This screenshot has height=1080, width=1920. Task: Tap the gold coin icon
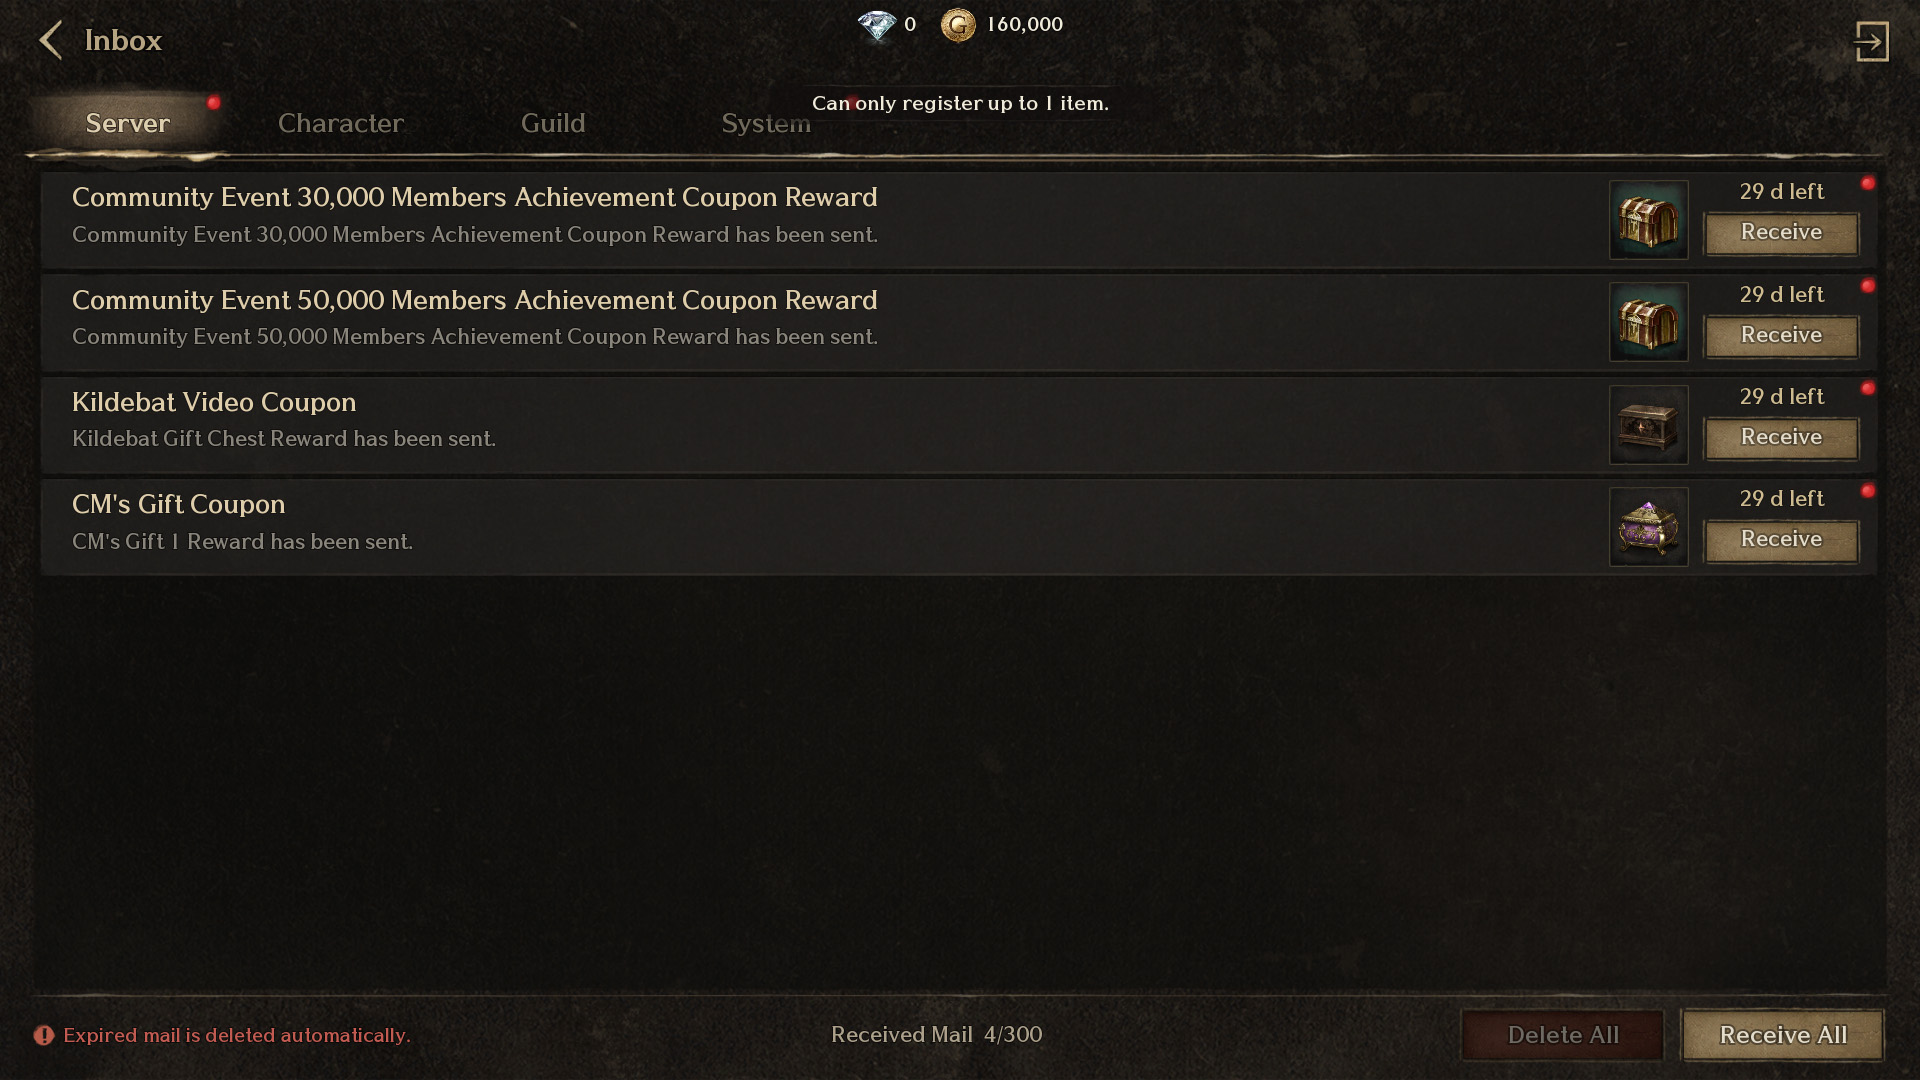pyautogui.click(x=958, y=25)
